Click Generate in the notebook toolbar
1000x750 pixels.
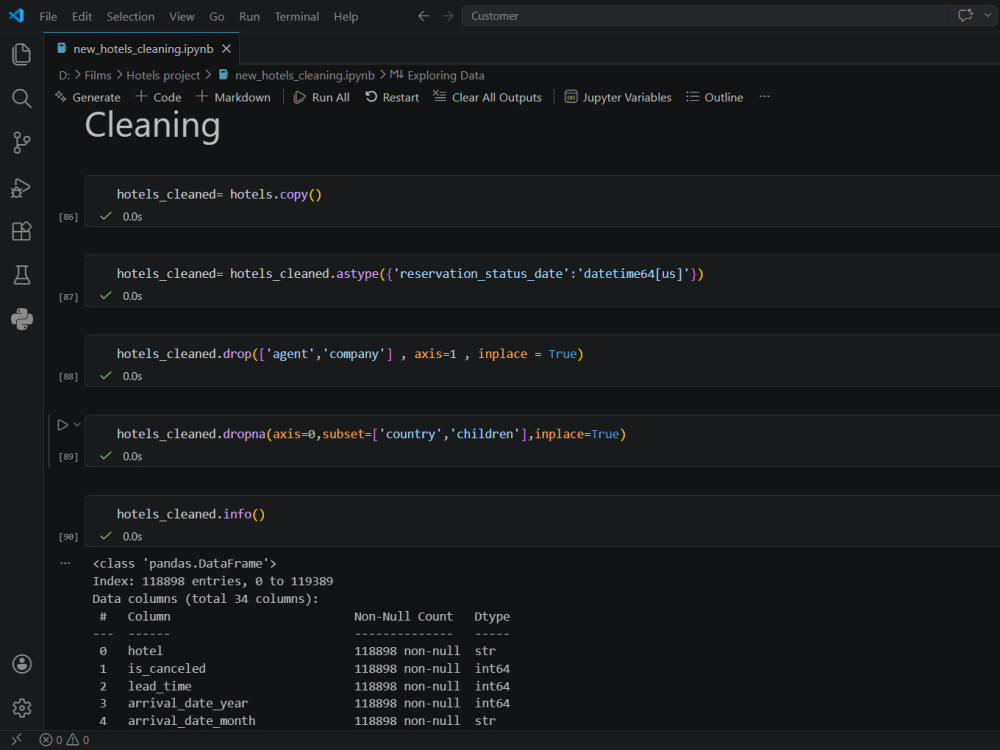point(88,97)
